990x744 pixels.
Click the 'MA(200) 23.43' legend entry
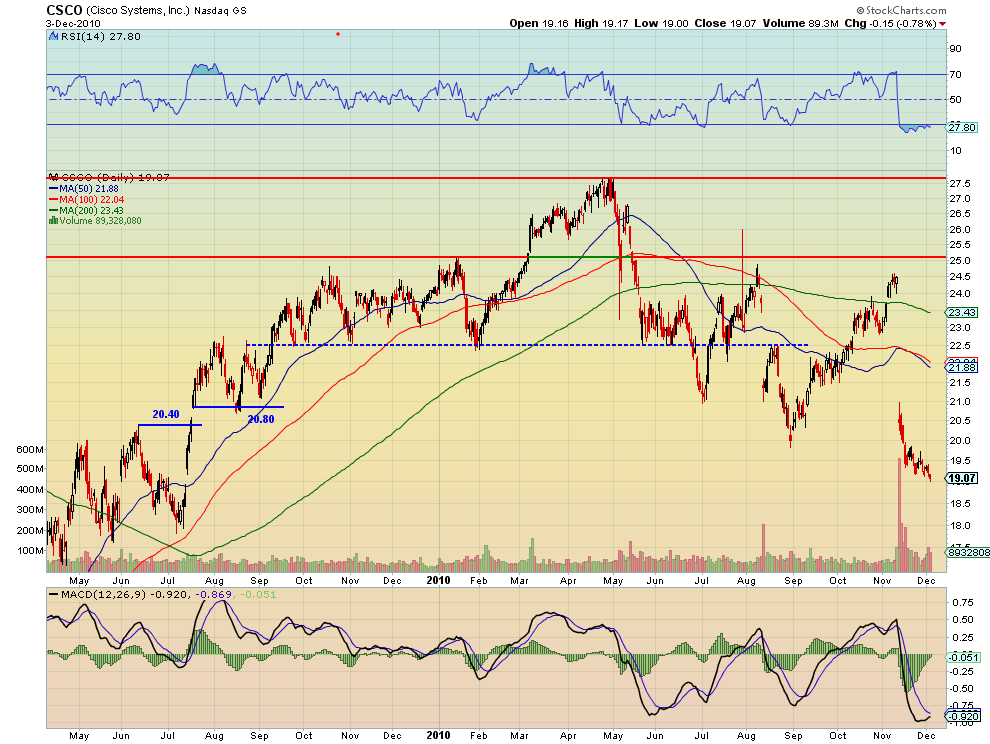pyautogui.click(x=92, y=210)
